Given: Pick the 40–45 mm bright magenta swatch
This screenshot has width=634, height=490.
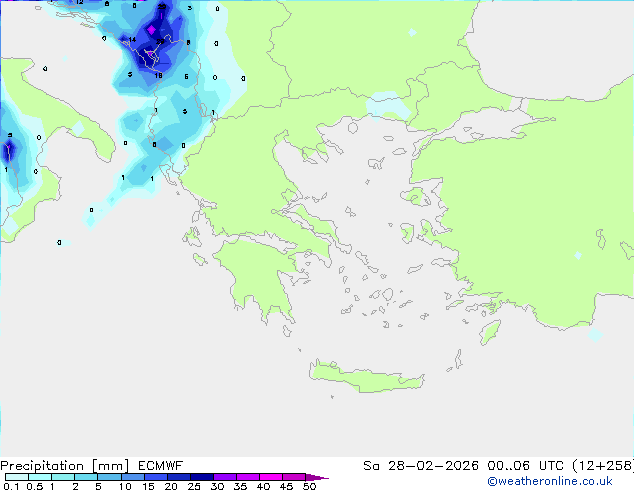Looking at the screenshot, I should pos(271,477).
